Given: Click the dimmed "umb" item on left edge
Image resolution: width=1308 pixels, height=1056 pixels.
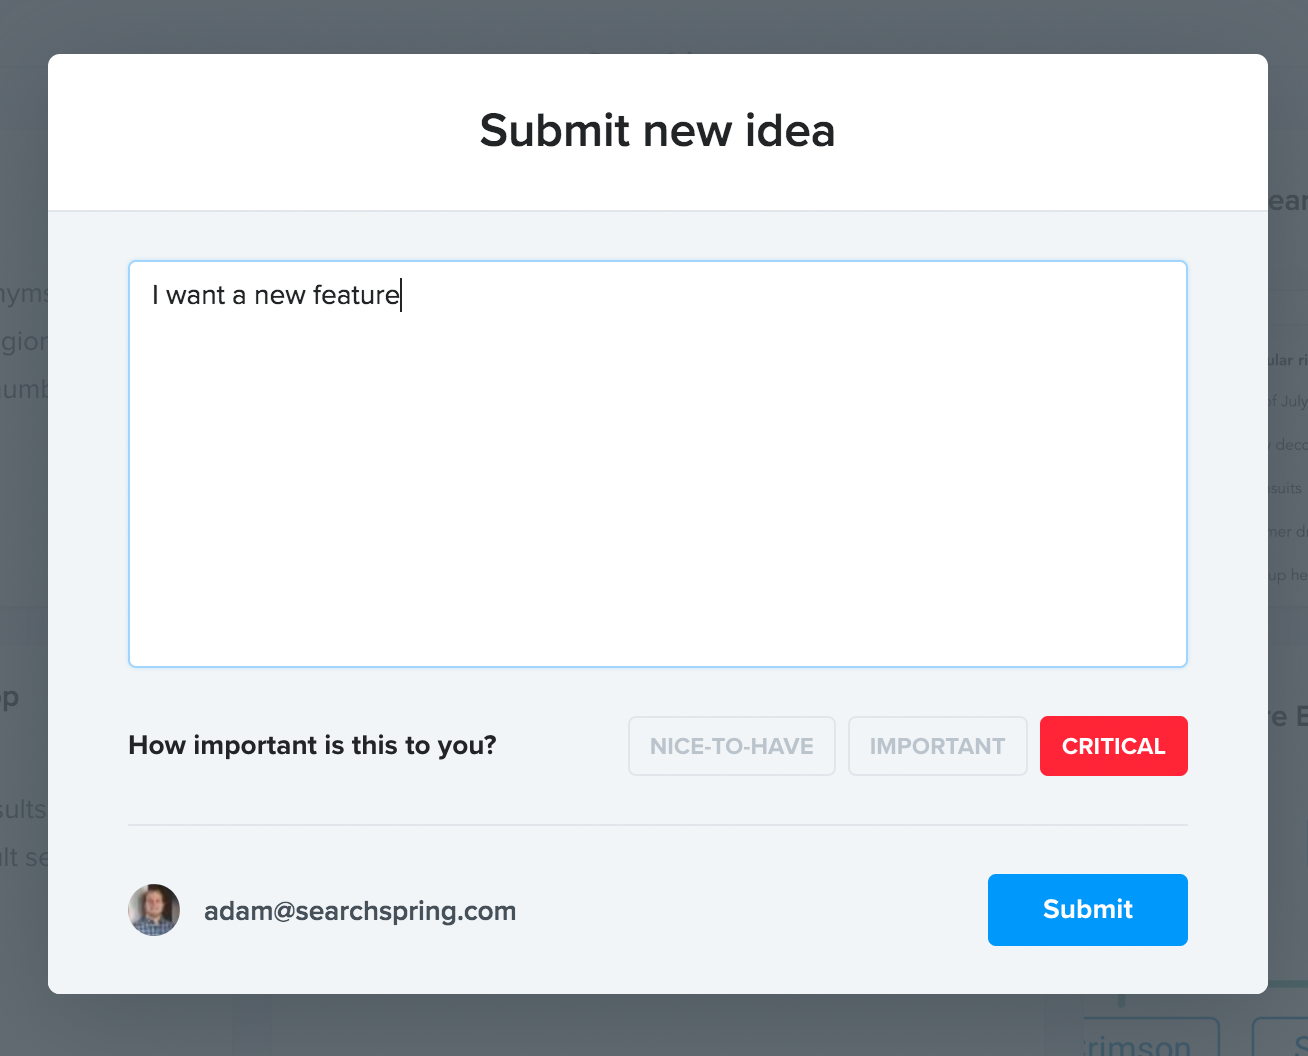Looking at the screenshot, I should tap(23, 389).
